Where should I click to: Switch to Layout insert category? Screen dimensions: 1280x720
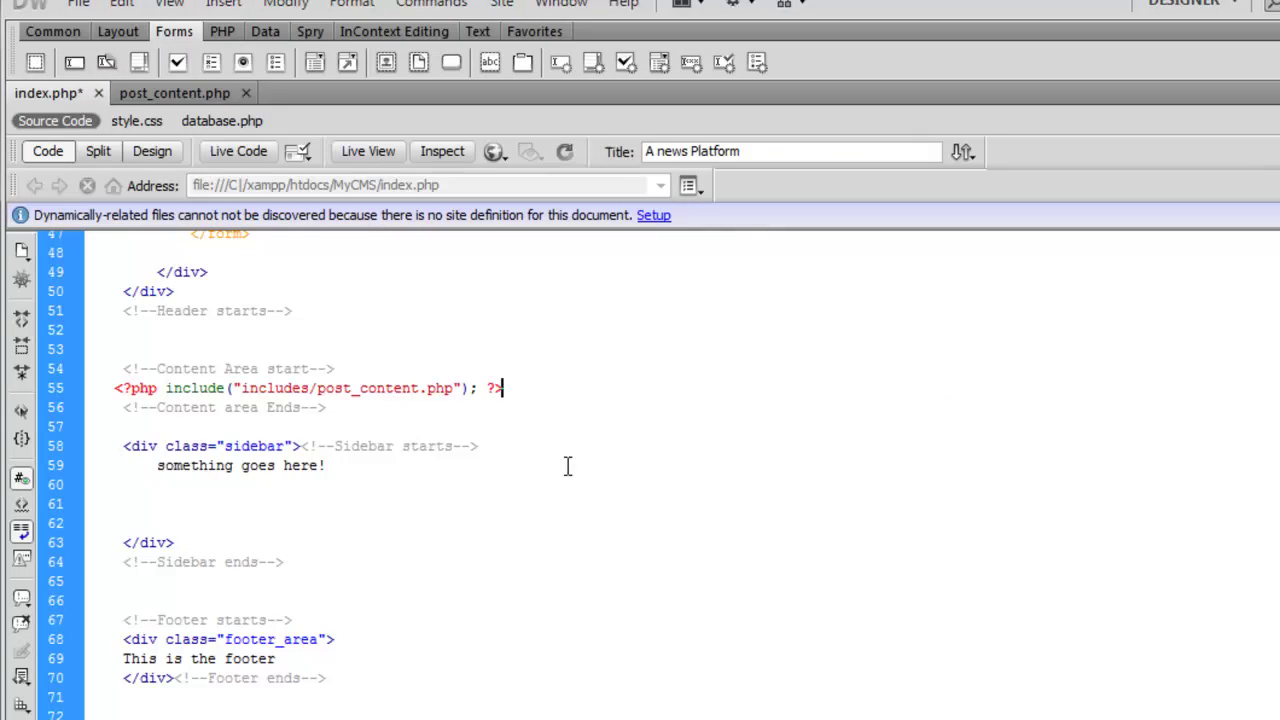[x=118, y=32]
